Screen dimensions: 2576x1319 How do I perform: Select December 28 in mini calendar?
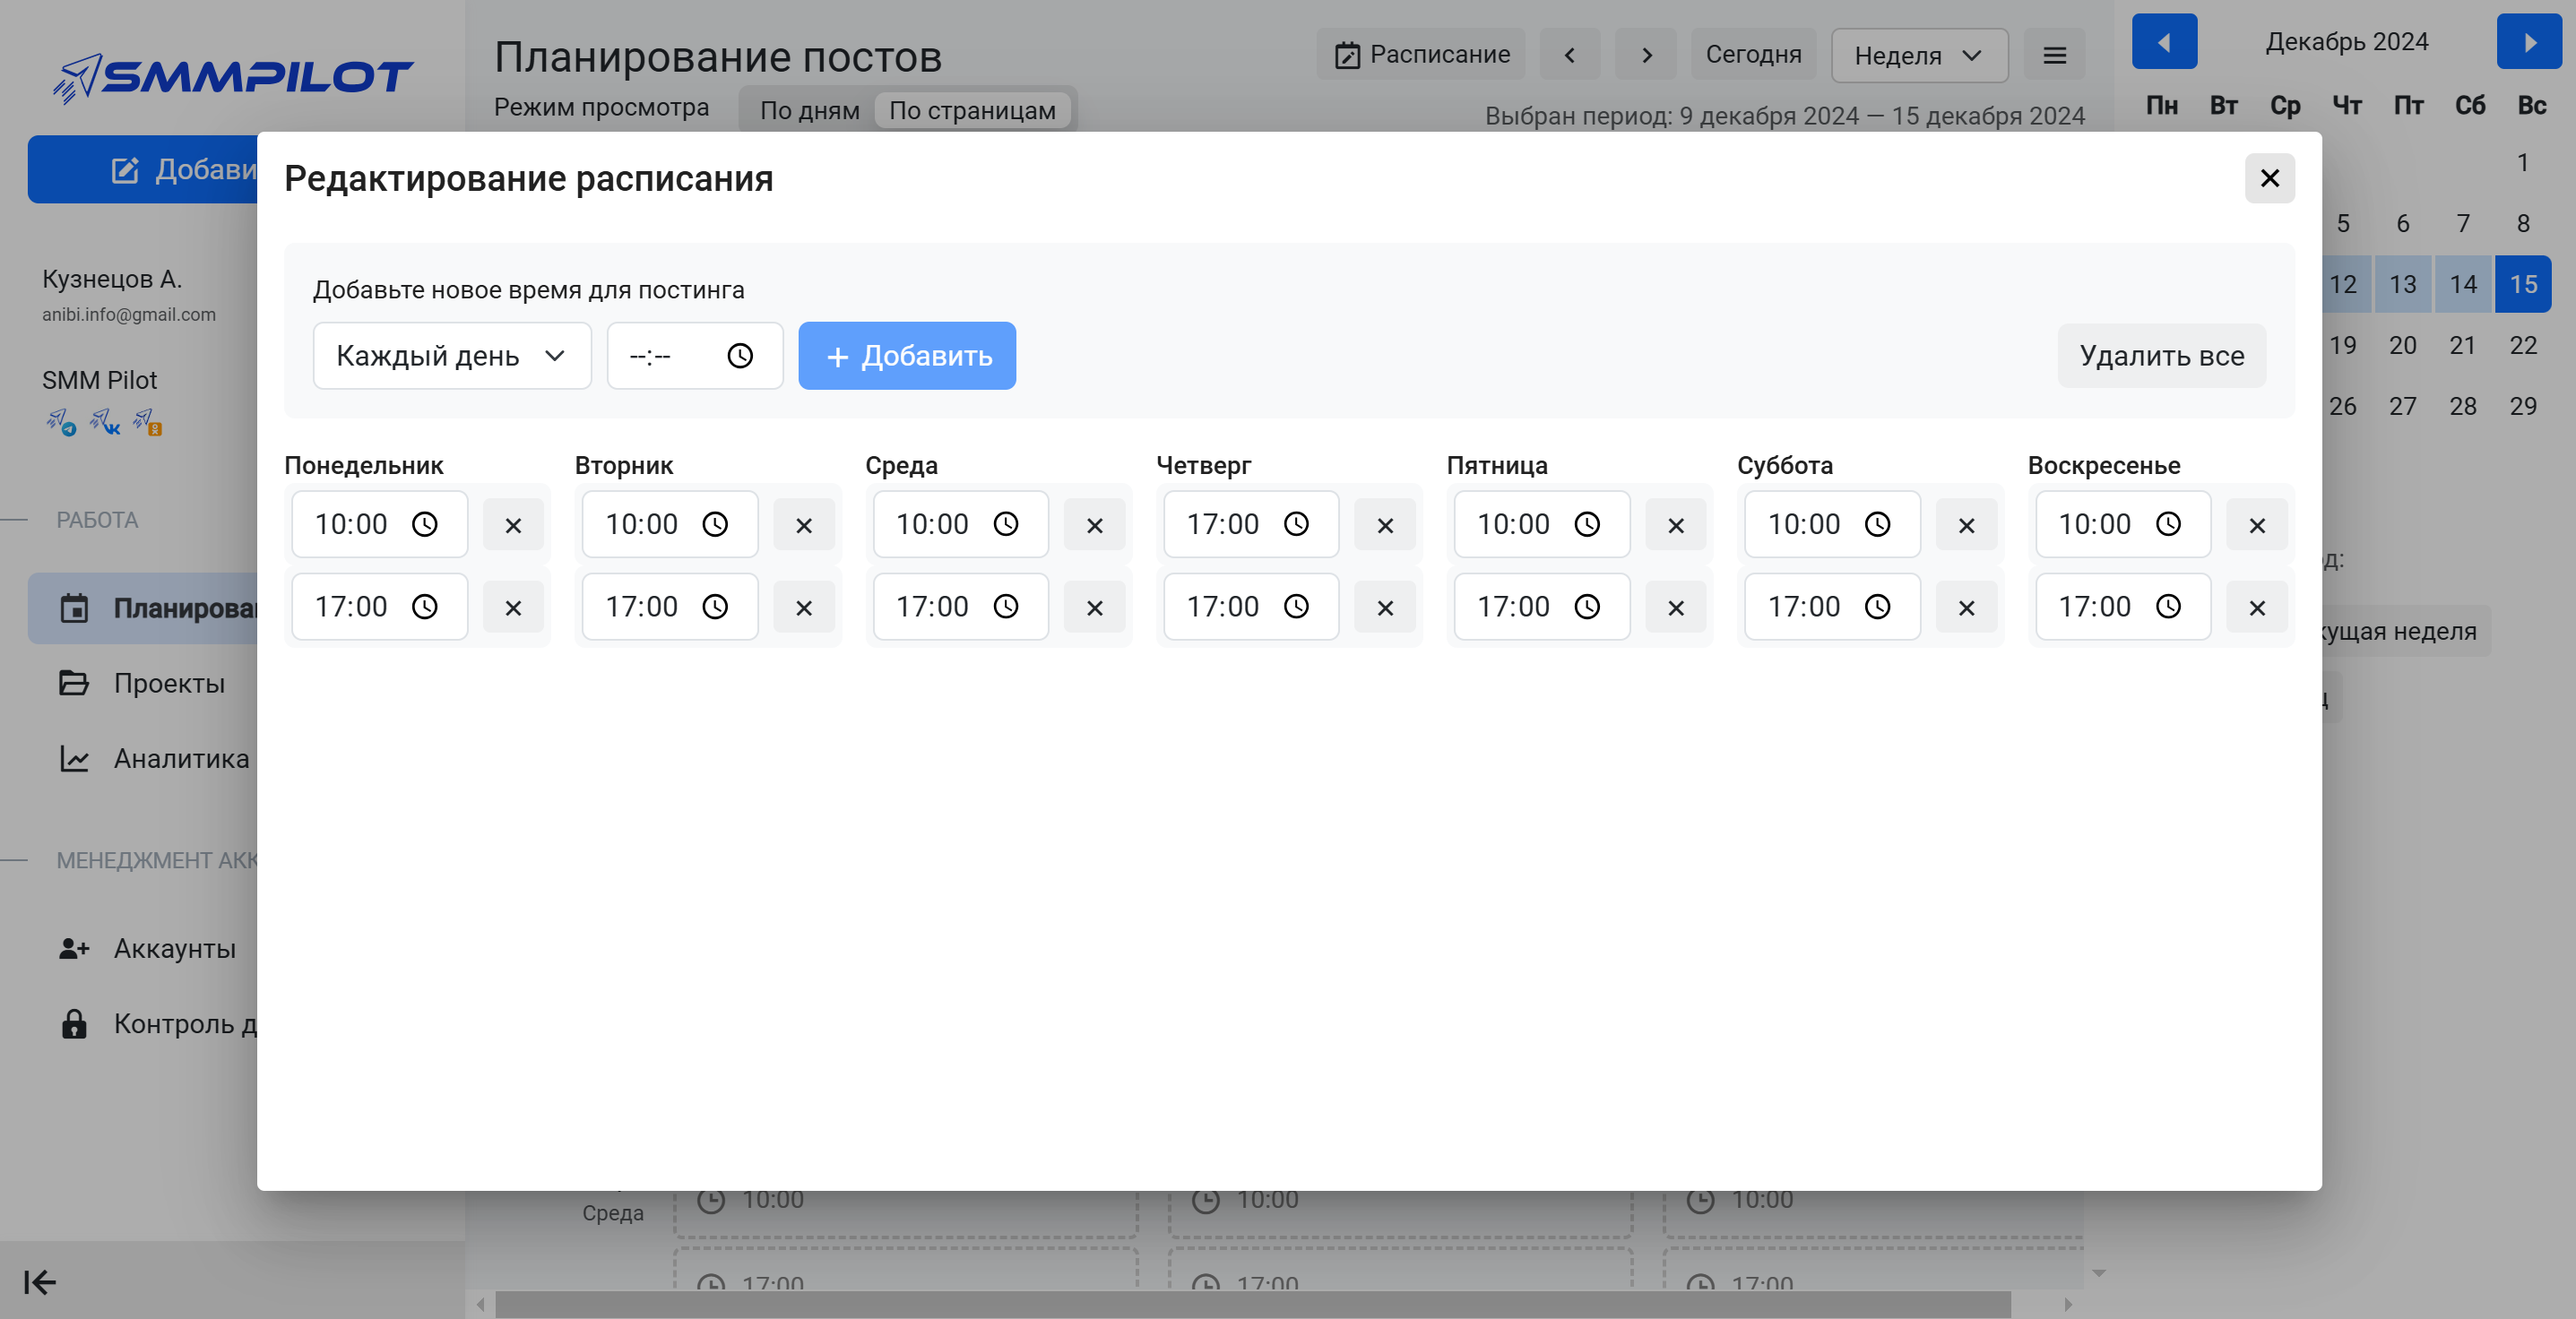[2463, 407]
